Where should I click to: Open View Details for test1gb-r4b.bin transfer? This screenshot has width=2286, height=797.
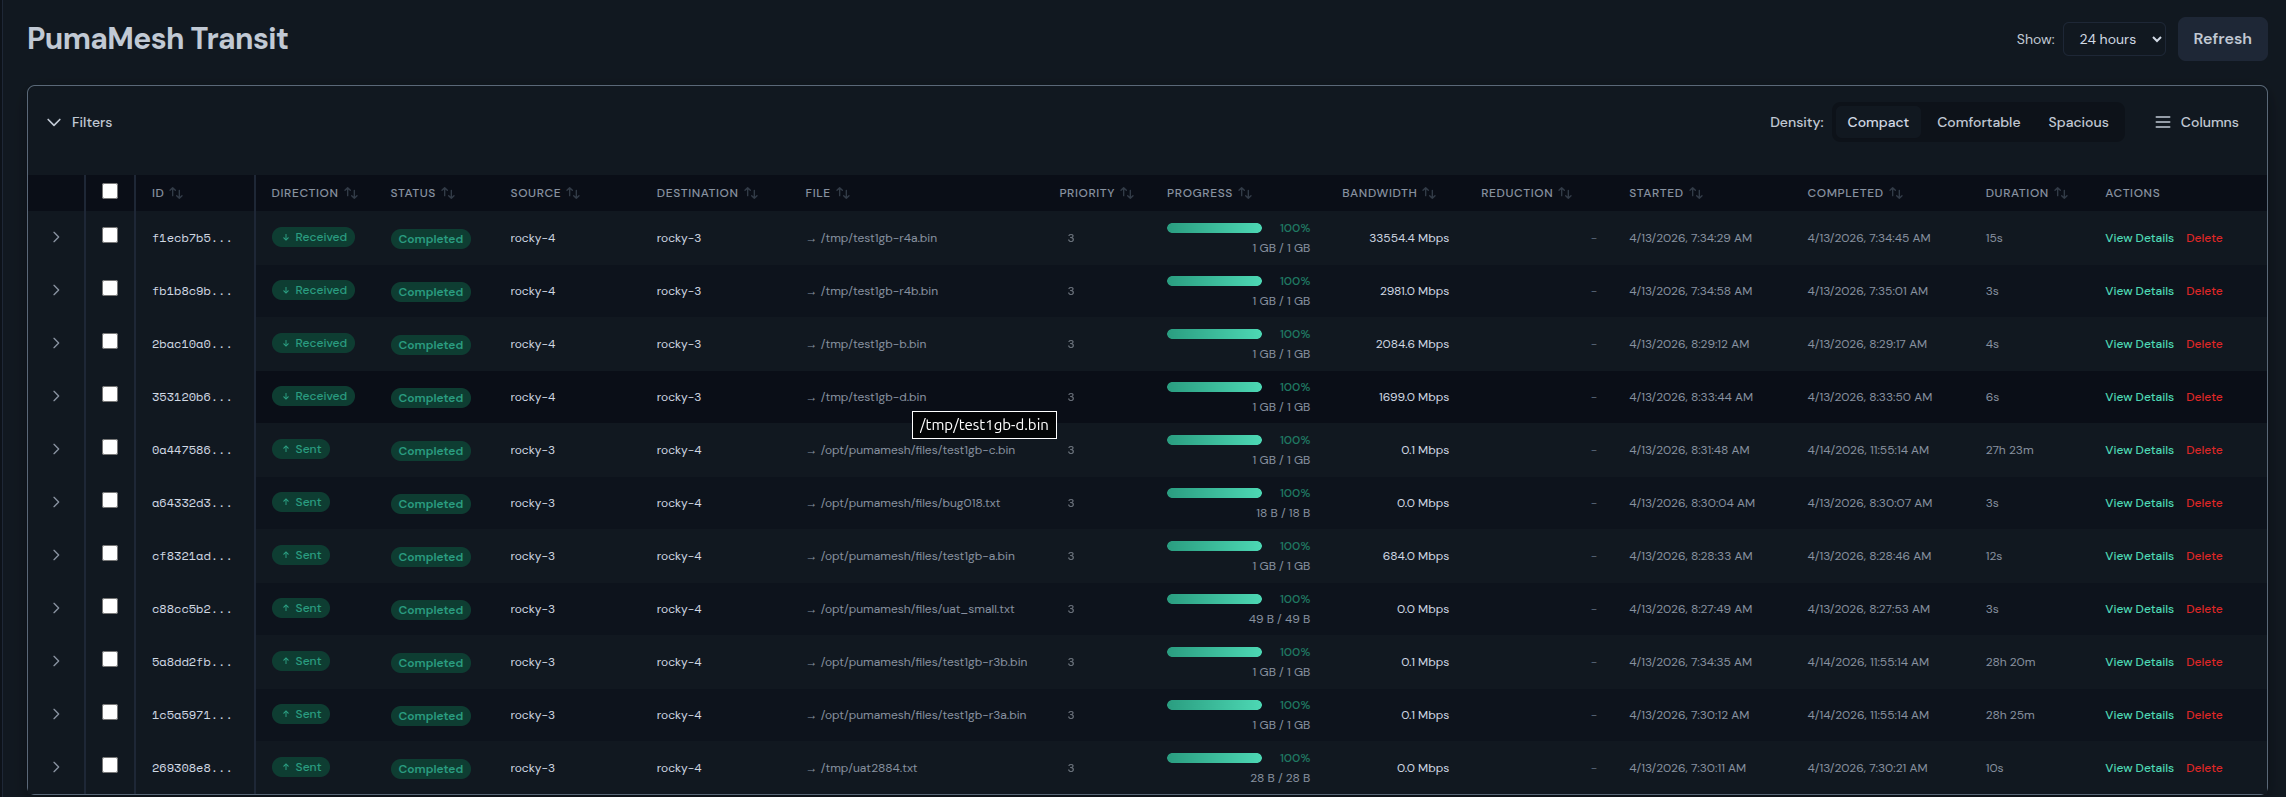[x=2139, y=291]
